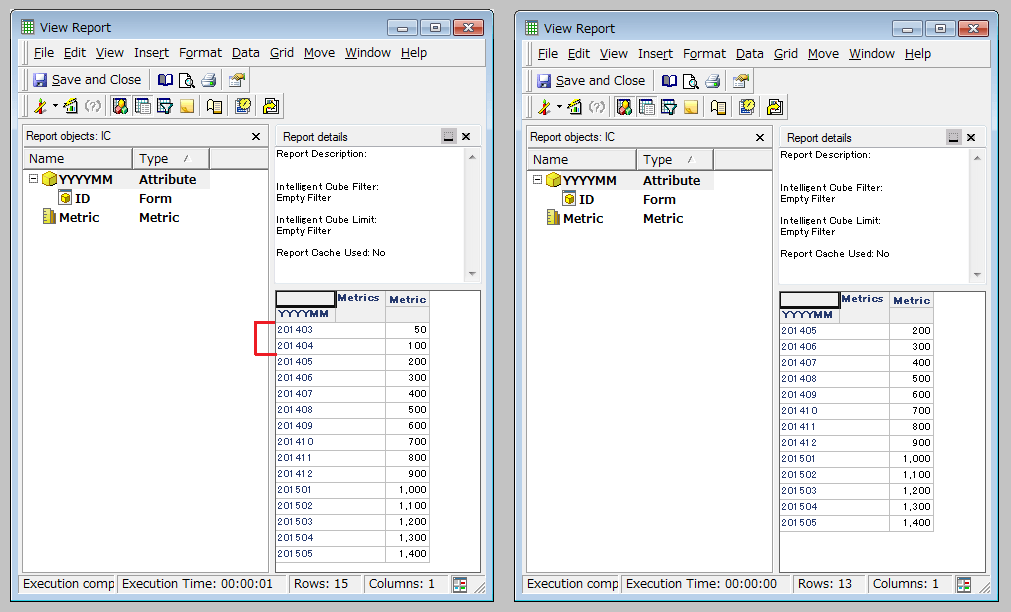Collapse the YYYYMM attribute tree in right window
This screenshot has width=1011, height=612.
tap(537, 181)
